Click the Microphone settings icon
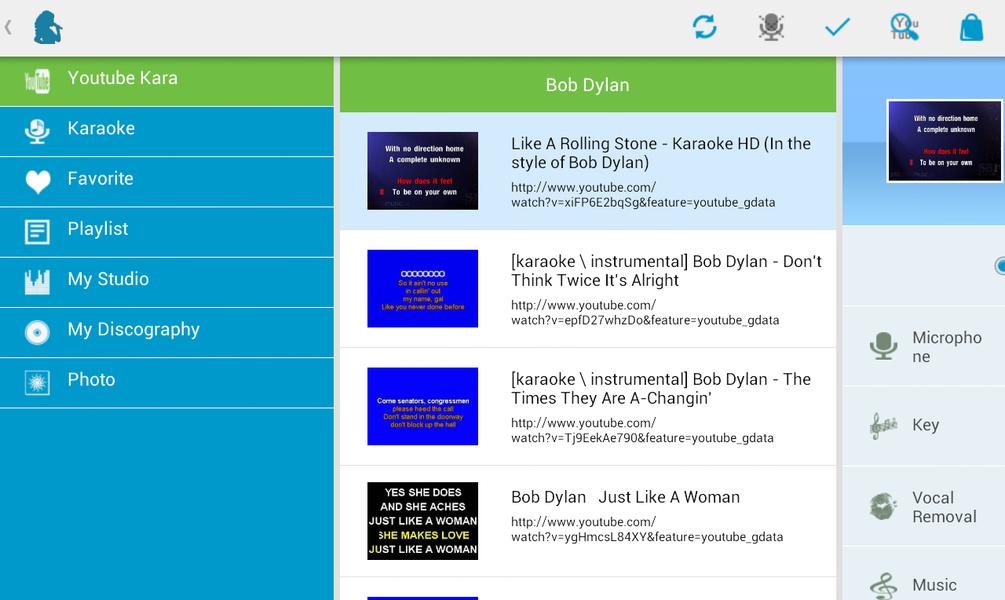Viewport: 1005px width, 600px height. pos(883,346)
